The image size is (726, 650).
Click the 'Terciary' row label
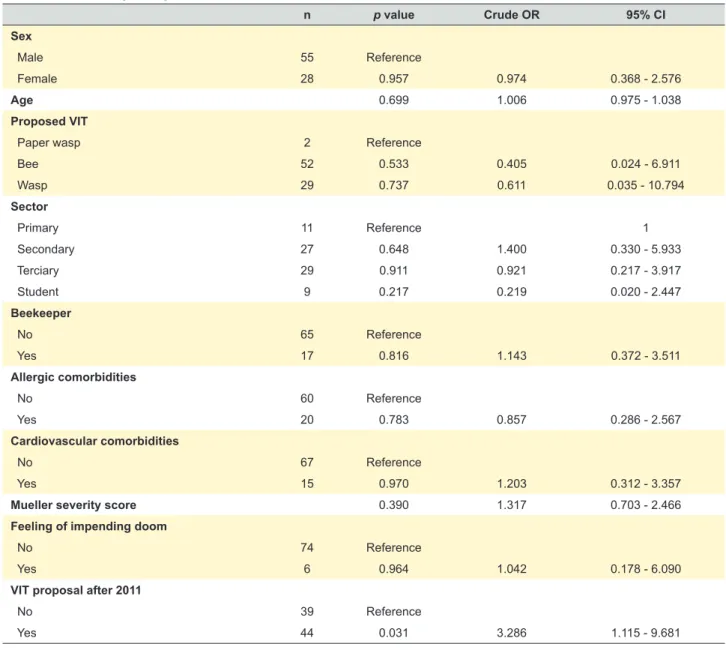point(38,270)
